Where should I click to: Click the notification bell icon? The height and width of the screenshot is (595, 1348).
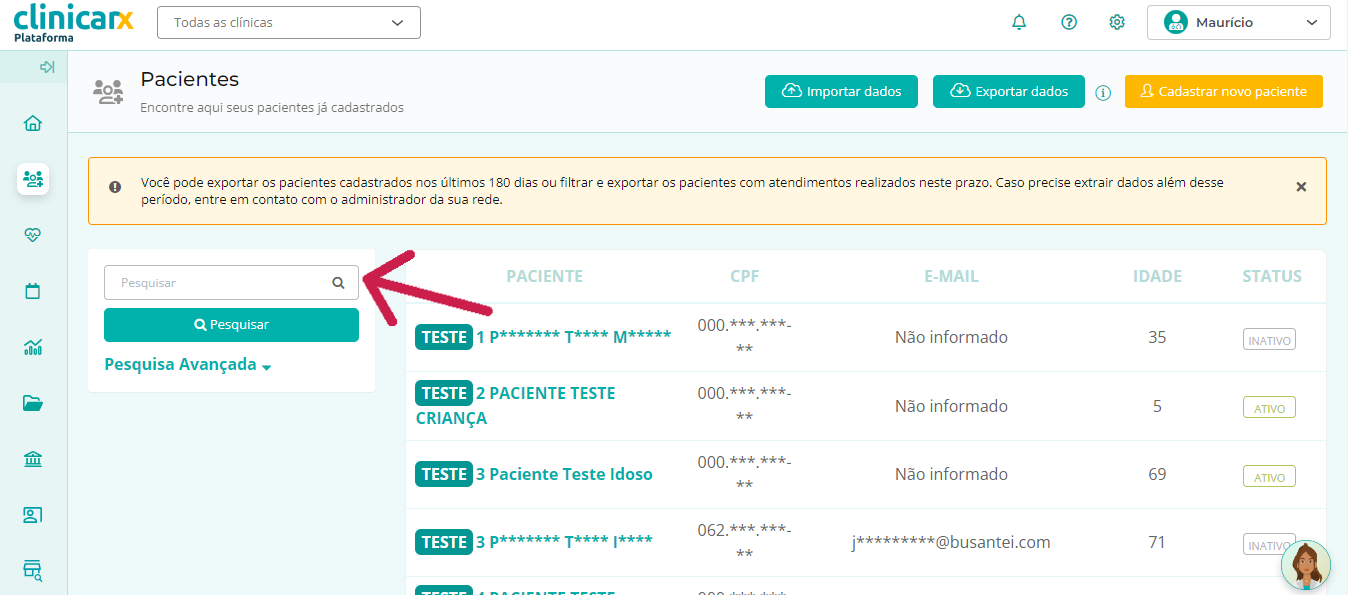(1019, 22)
